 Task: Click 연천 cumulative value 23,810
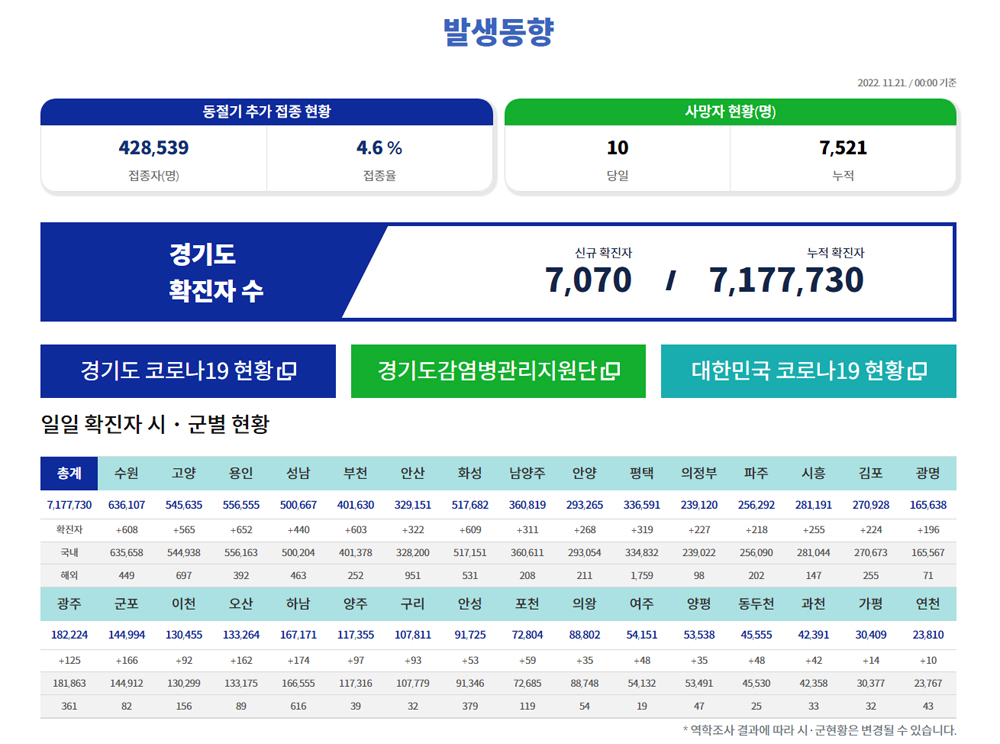click(928, 635)
